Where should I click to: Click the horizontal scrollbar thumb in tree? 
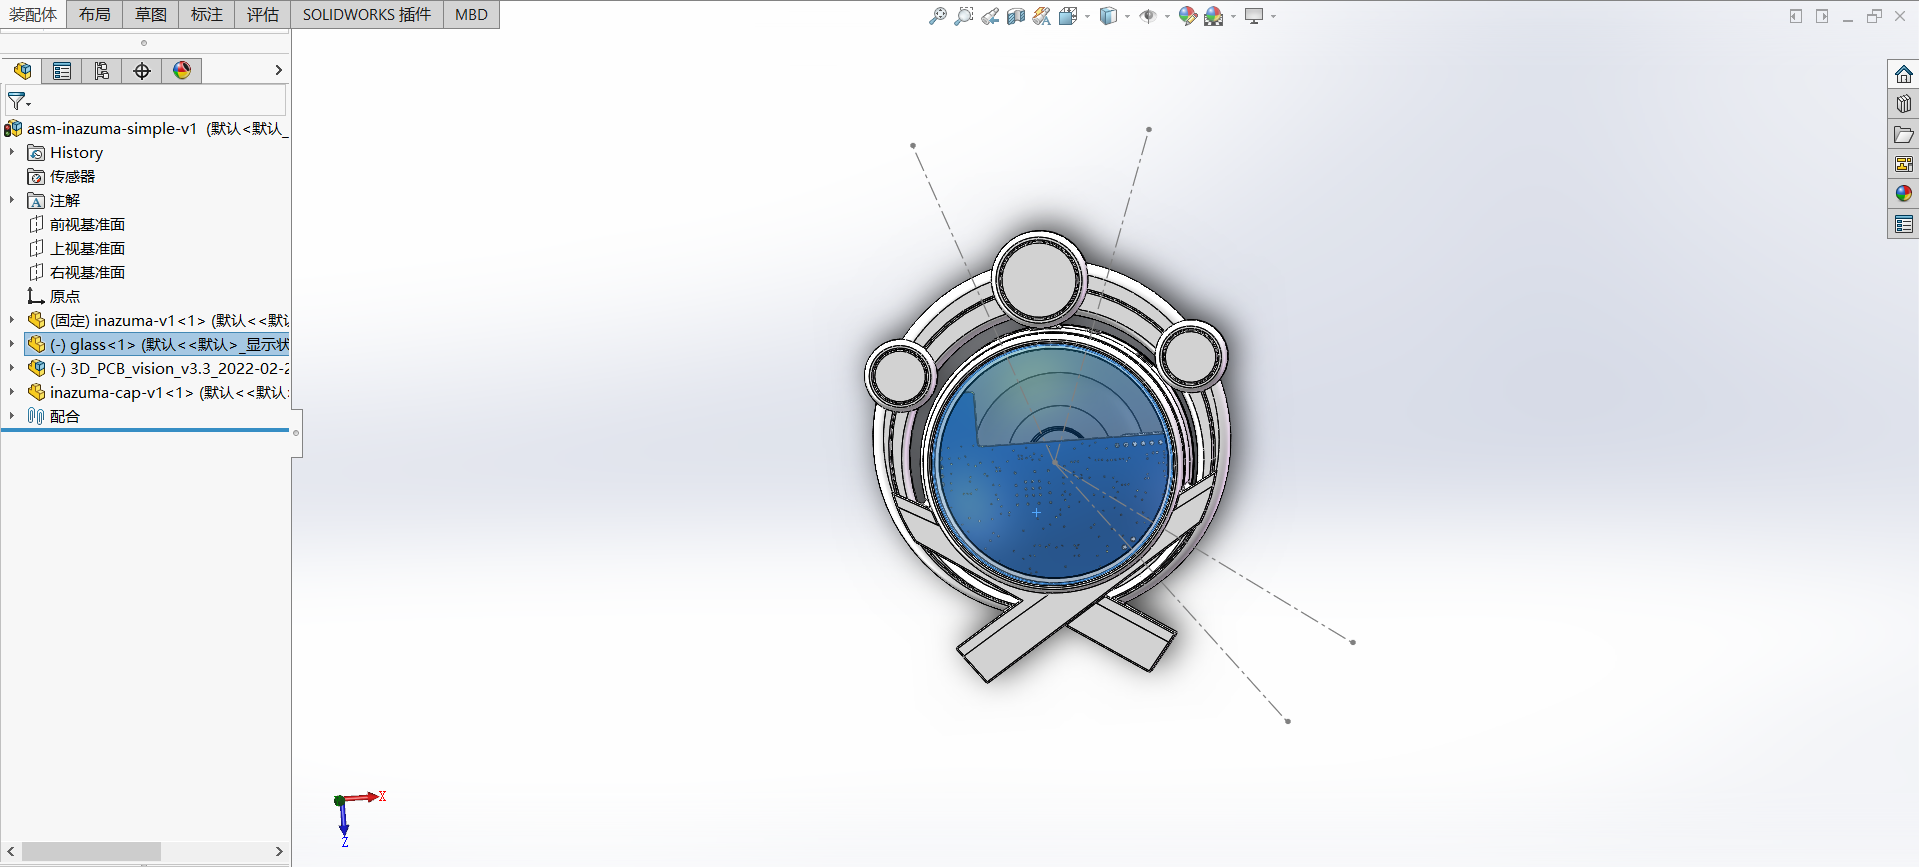pos(91,851)
